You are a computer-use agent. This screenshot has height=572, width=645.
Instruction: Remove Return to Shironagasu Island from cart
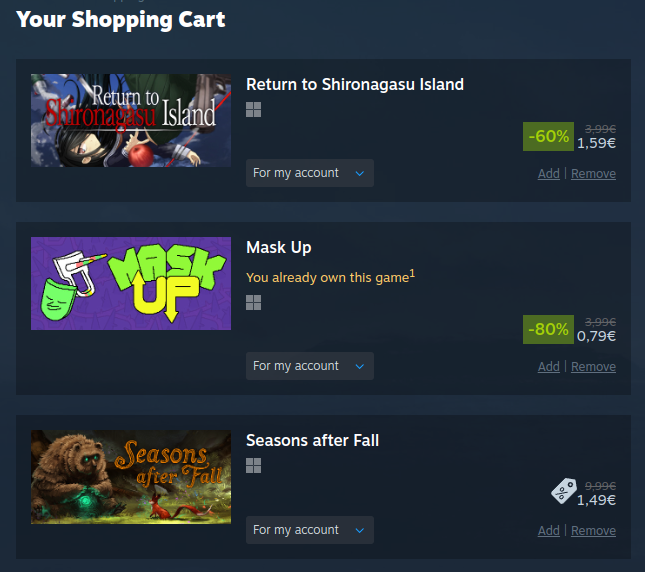coord(593,174)
